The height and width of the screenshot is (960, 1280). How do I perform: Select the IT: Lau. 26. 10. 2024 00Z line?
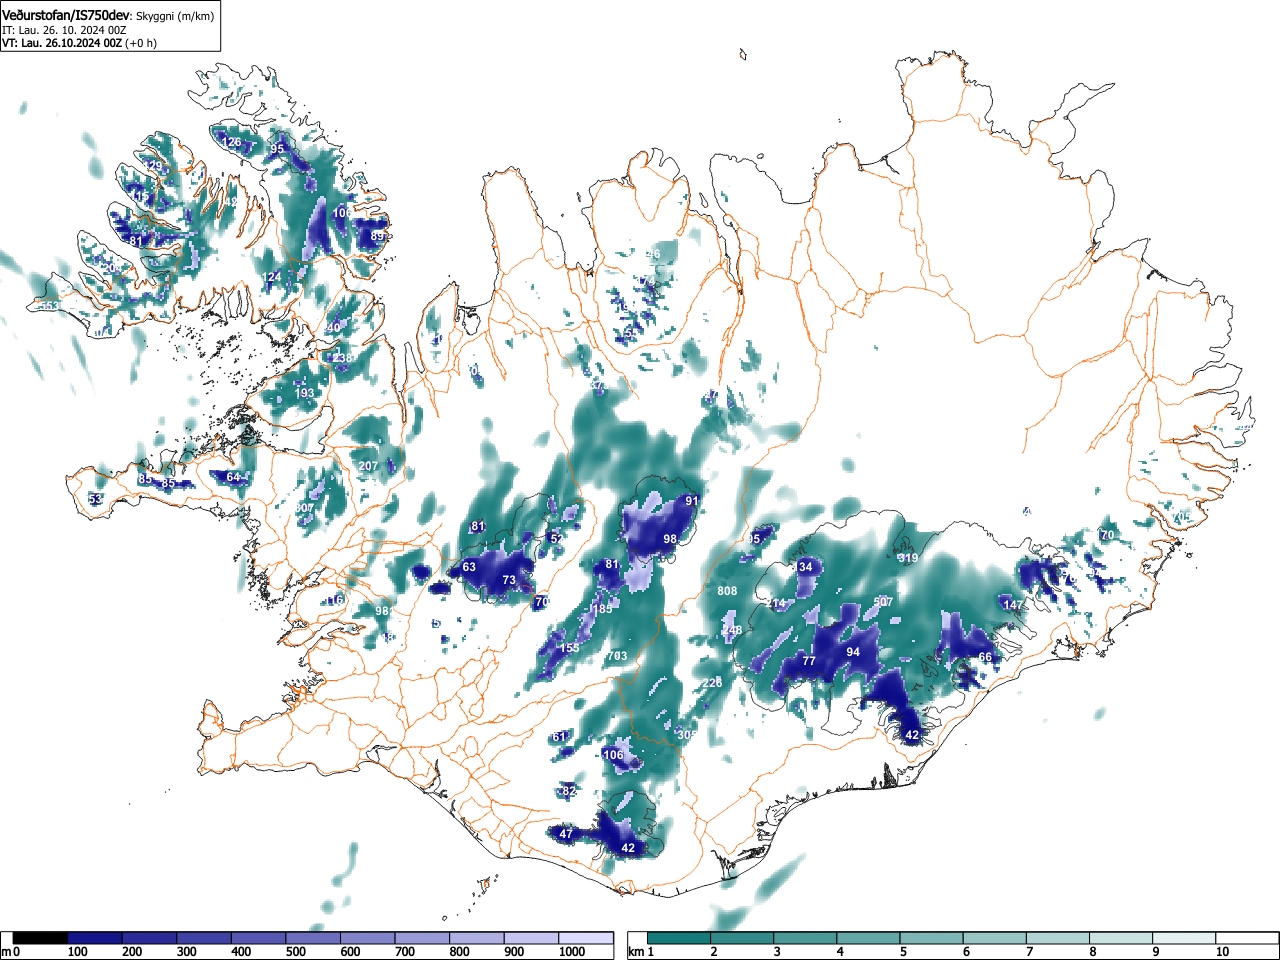point(64,30)
